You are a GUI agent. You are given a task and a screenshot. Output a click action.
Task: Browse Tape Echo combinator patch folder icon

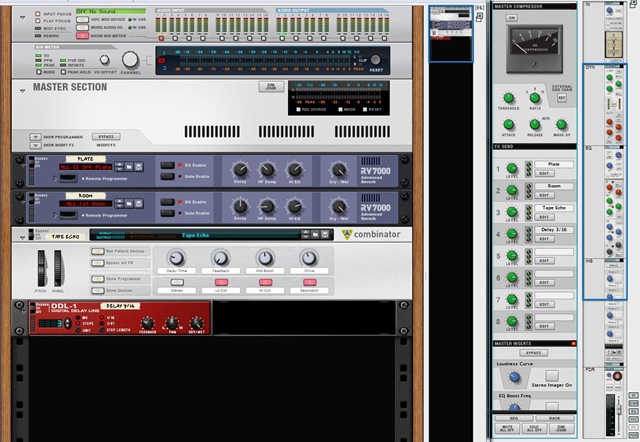[x=315, y=235]
